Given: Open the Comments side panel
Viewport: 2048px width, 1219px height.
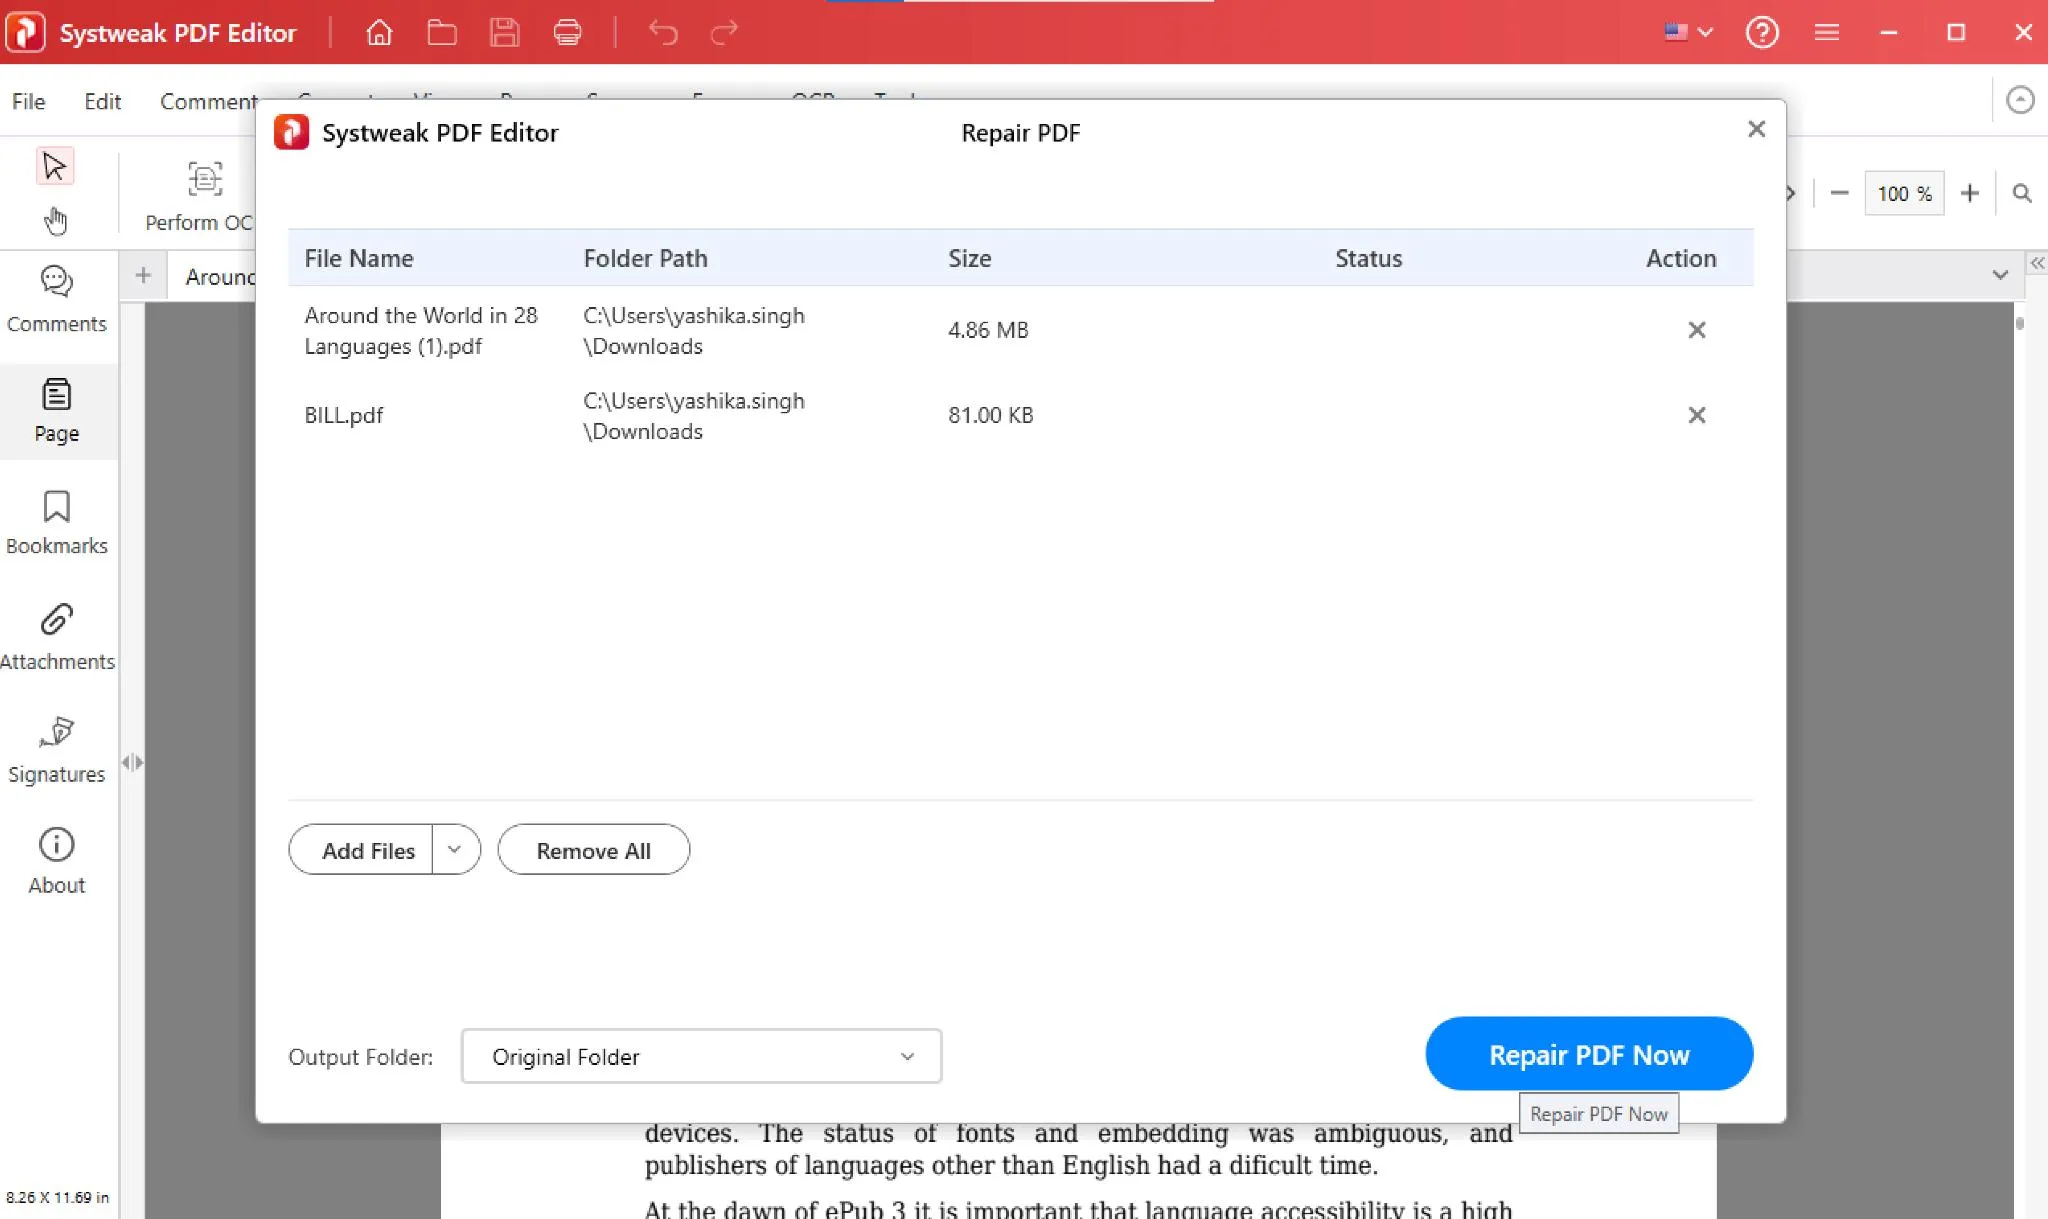Looking at the screenshot, I should tap(57, 298).
